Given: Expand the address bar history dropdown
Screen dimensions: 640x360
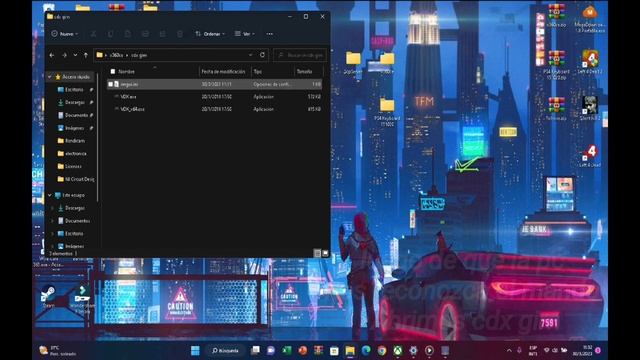Looking at the screenshot, I should coord(251,55).
